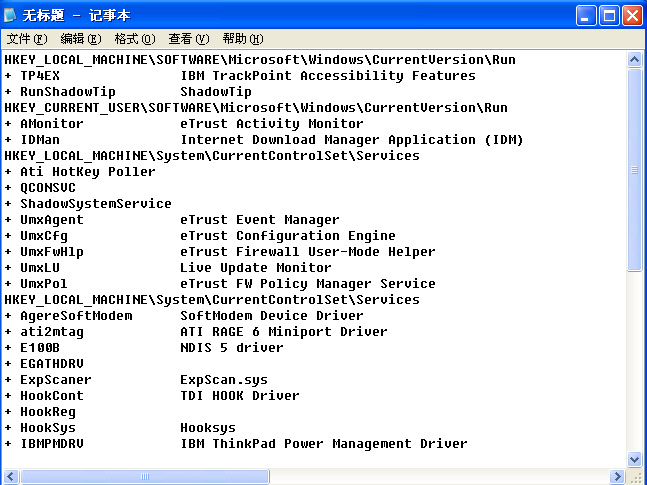Click 'IBM TrackPoint Accessibility Features' text
647x485 pixels.
[328, 76]
